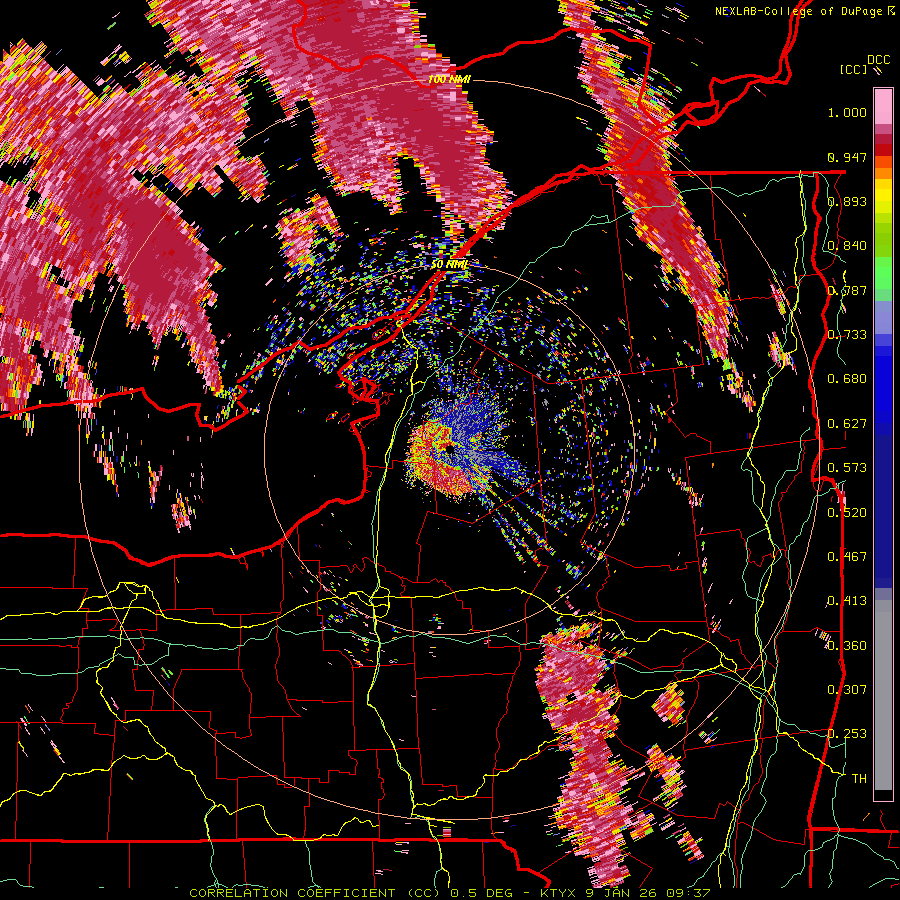
Task: Click the 0.360 scale value
Action: click(847, 646)
